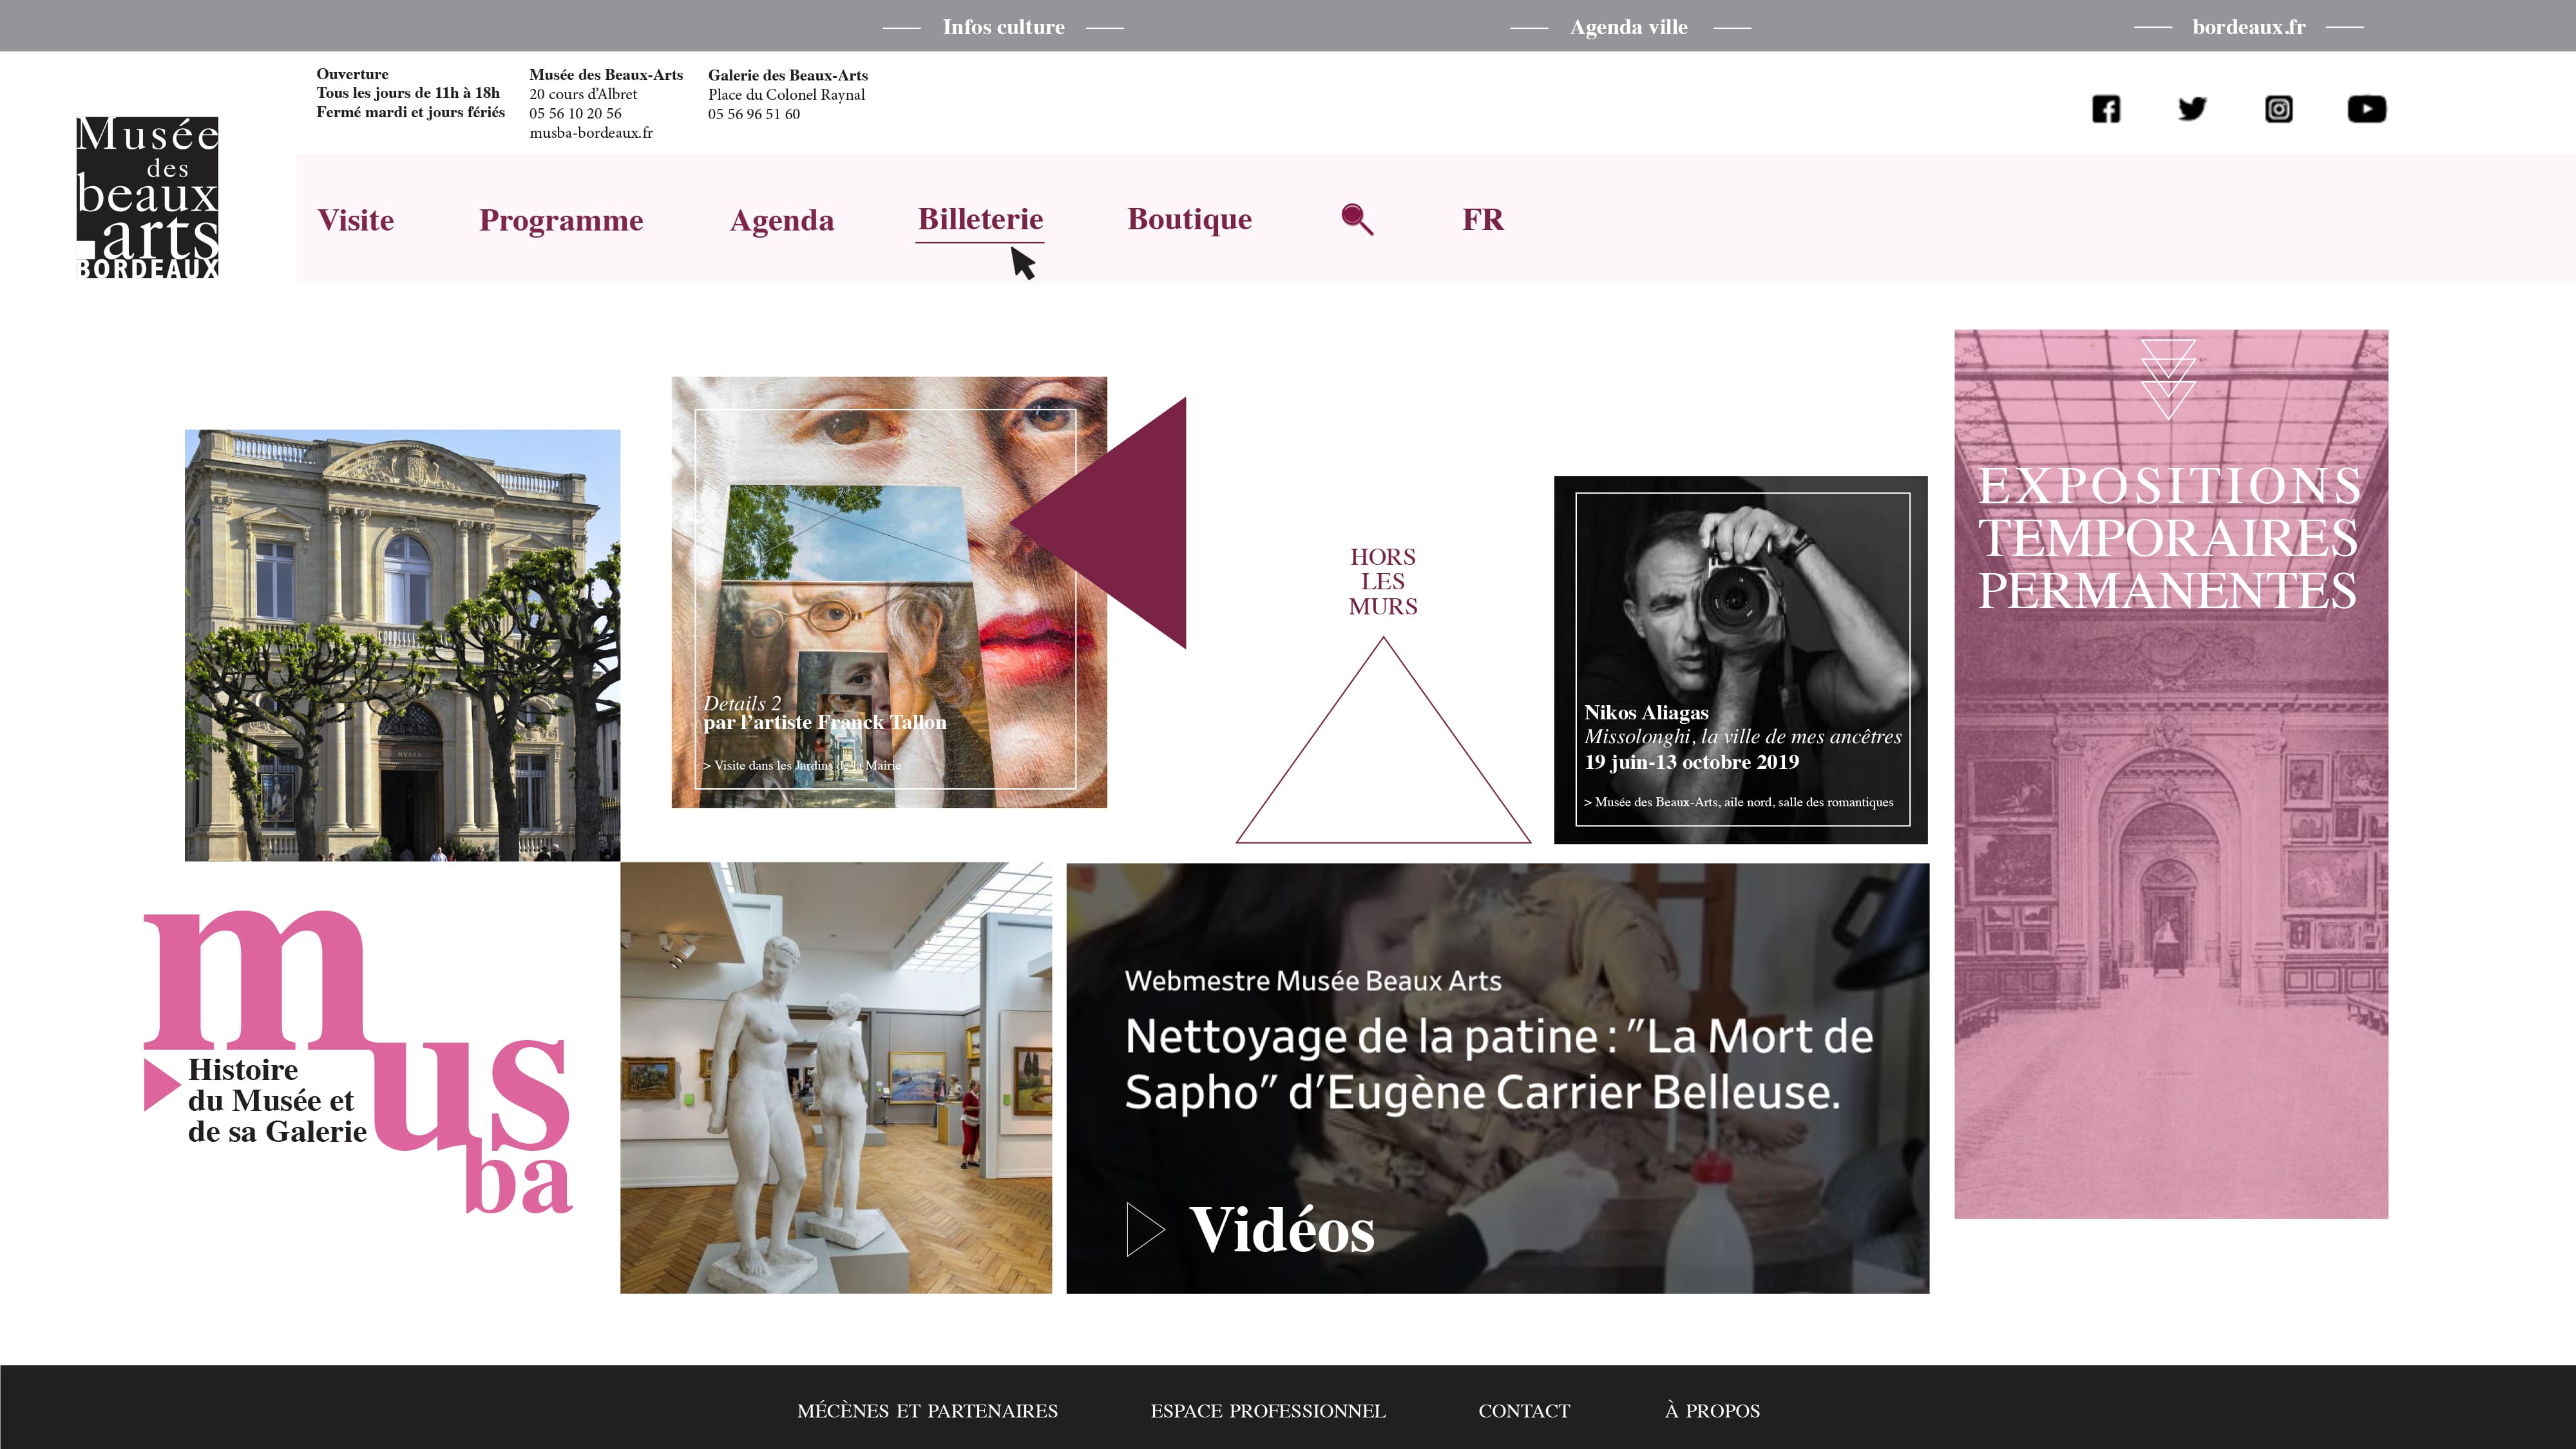Open the Facebook social icon
The image size is (2576, 1449).
click(2106, 109)
